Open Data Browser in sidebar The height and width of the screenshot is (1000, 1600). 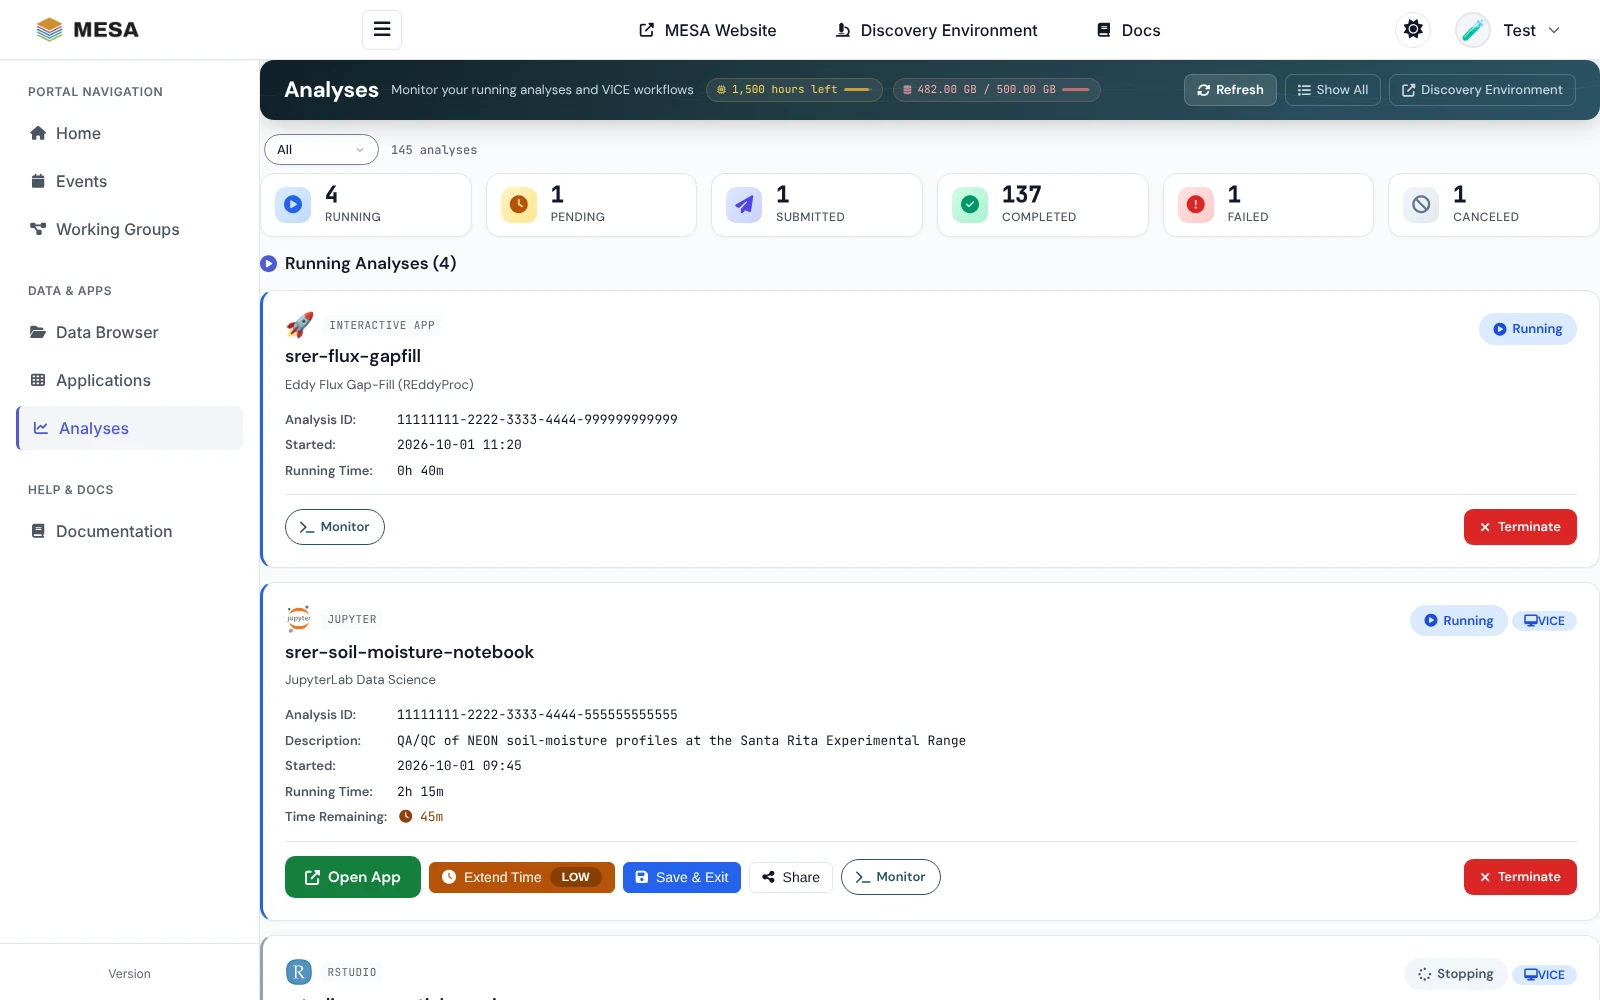point(130,332)
